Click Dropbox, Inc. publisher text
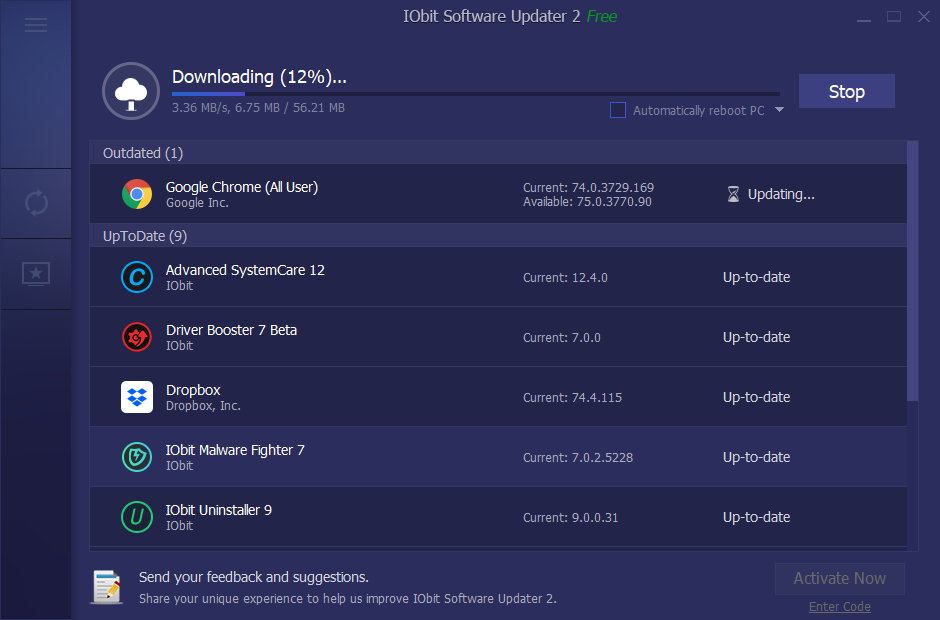 203,406
